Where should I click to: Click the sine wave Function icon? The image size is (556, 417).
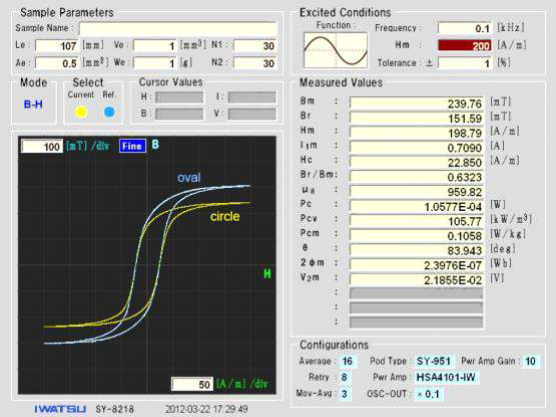[x=335, y=50]
